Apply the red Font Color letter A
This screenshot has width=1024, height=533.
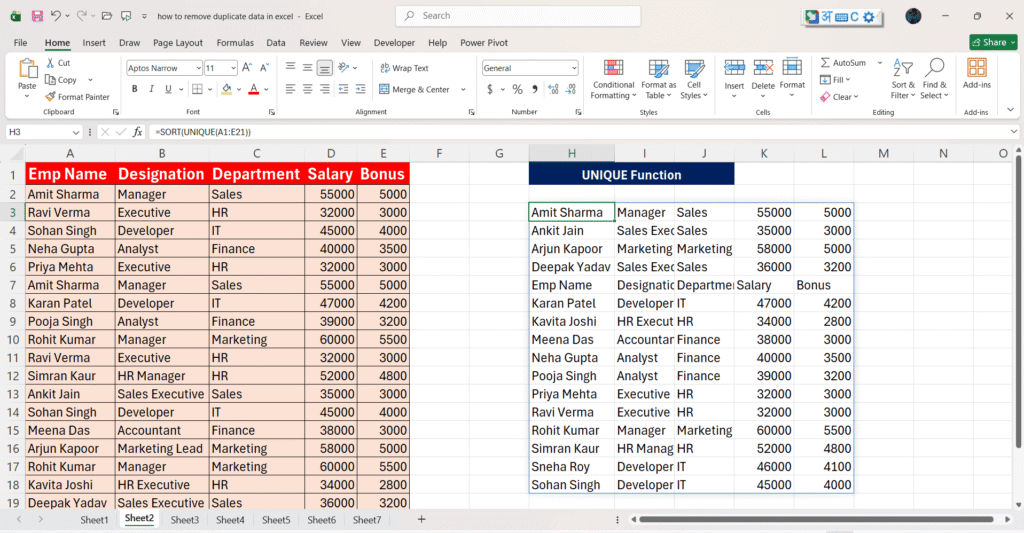tap(254, 89)
